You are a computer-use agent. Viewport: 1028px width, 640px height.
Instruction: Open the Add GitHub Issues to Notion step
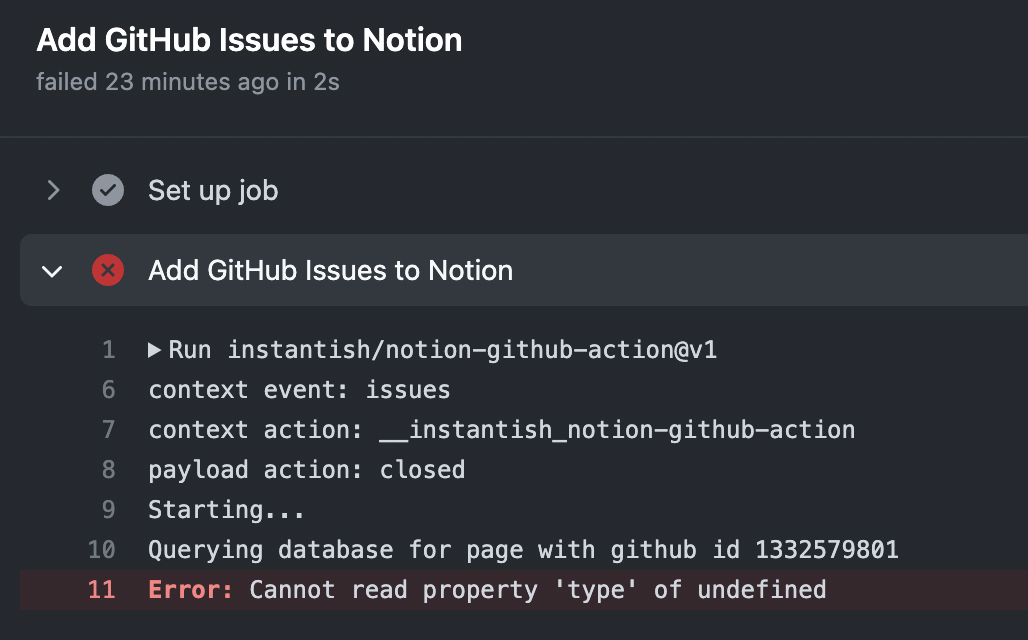pyautogui.click(x=330, y=270)
